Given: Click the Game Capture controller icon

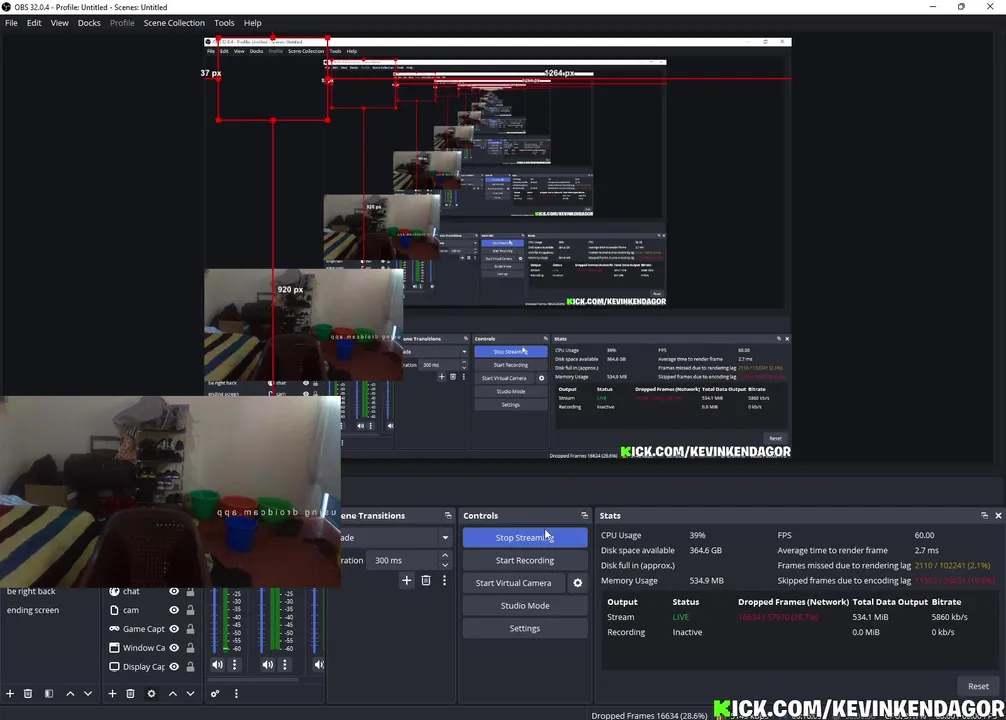Looking at the screenshot, I should click(114, 629).
